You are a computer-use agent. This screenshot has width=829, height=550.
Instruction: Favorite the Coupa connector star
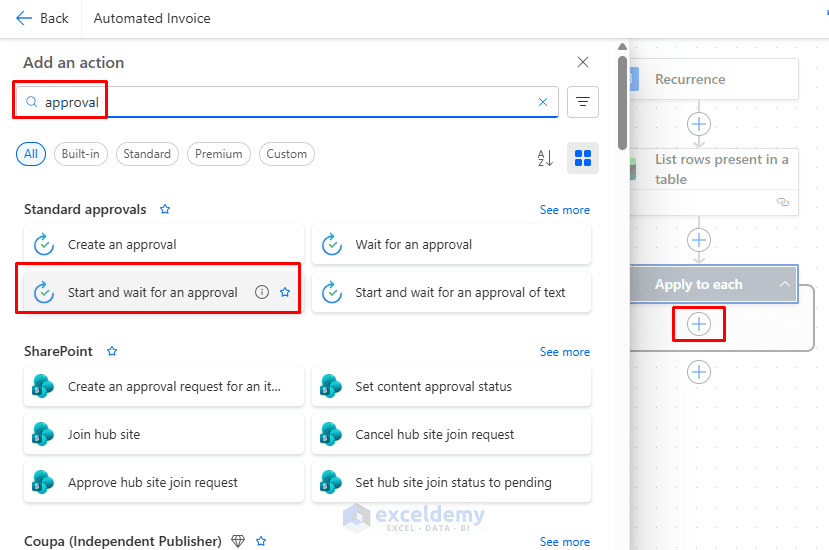[261, 541]
